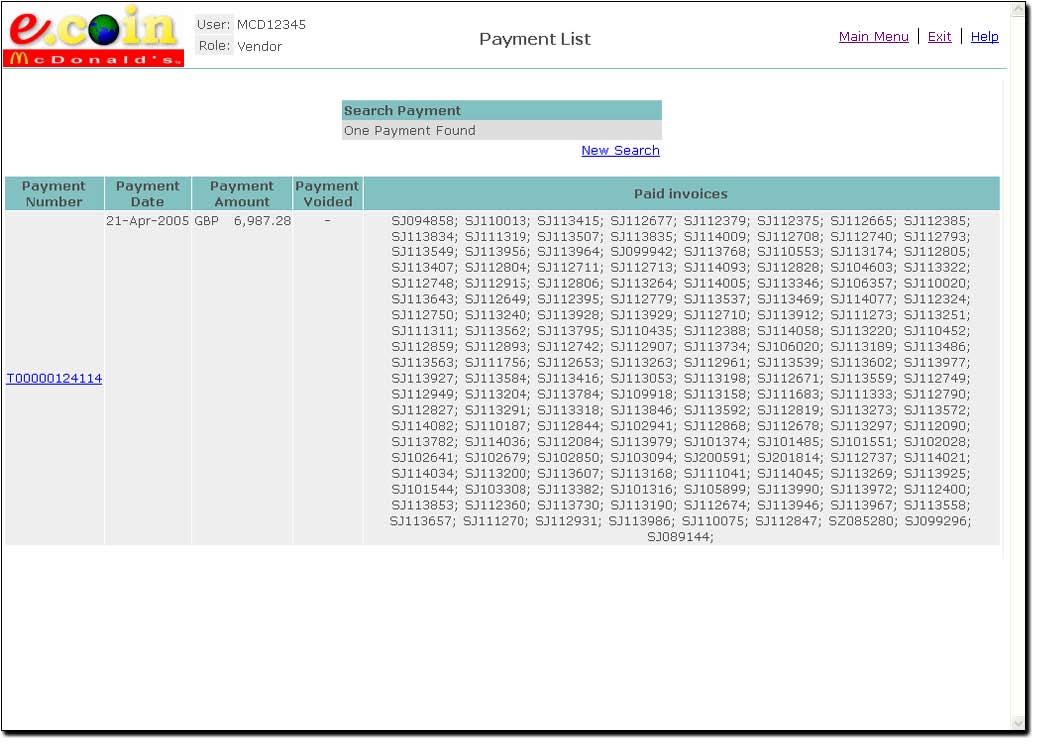Click the user ID MCD12345 text
1045x749 pixels.
(x=271, y=25)
